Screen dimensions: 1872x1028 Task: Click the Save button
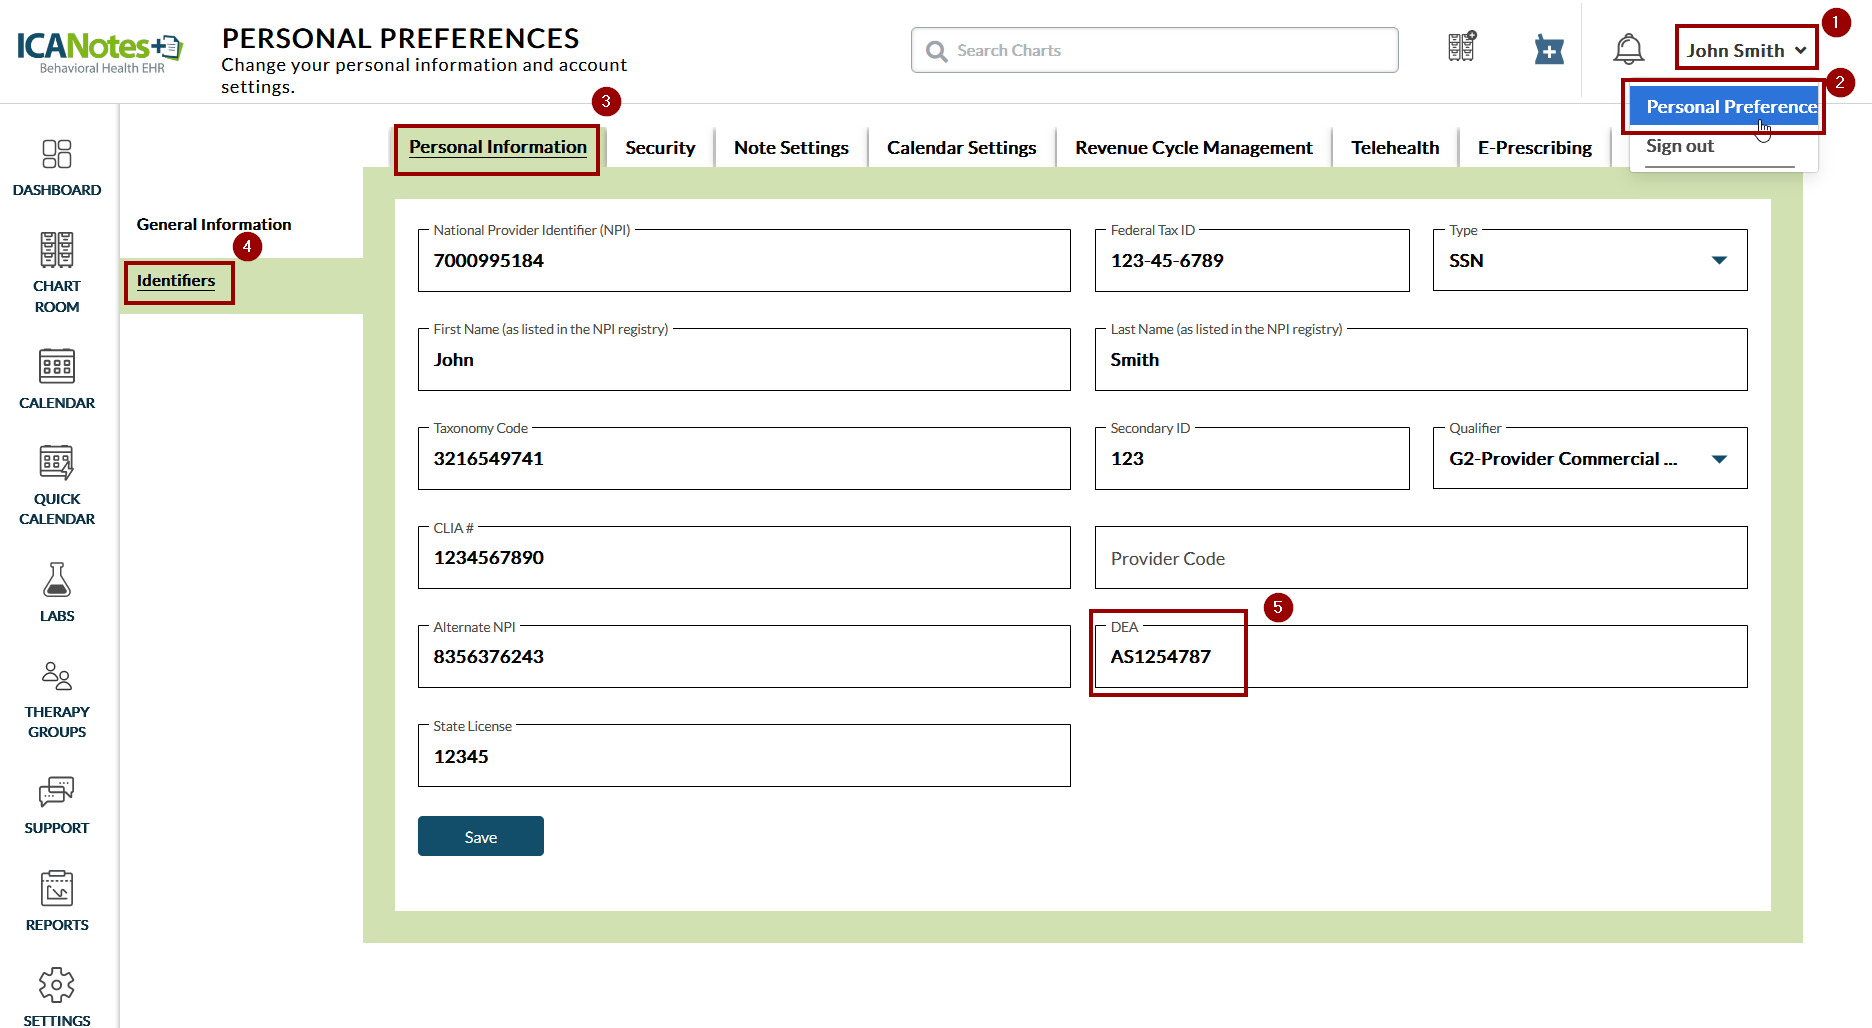click(x=480, y=837)
